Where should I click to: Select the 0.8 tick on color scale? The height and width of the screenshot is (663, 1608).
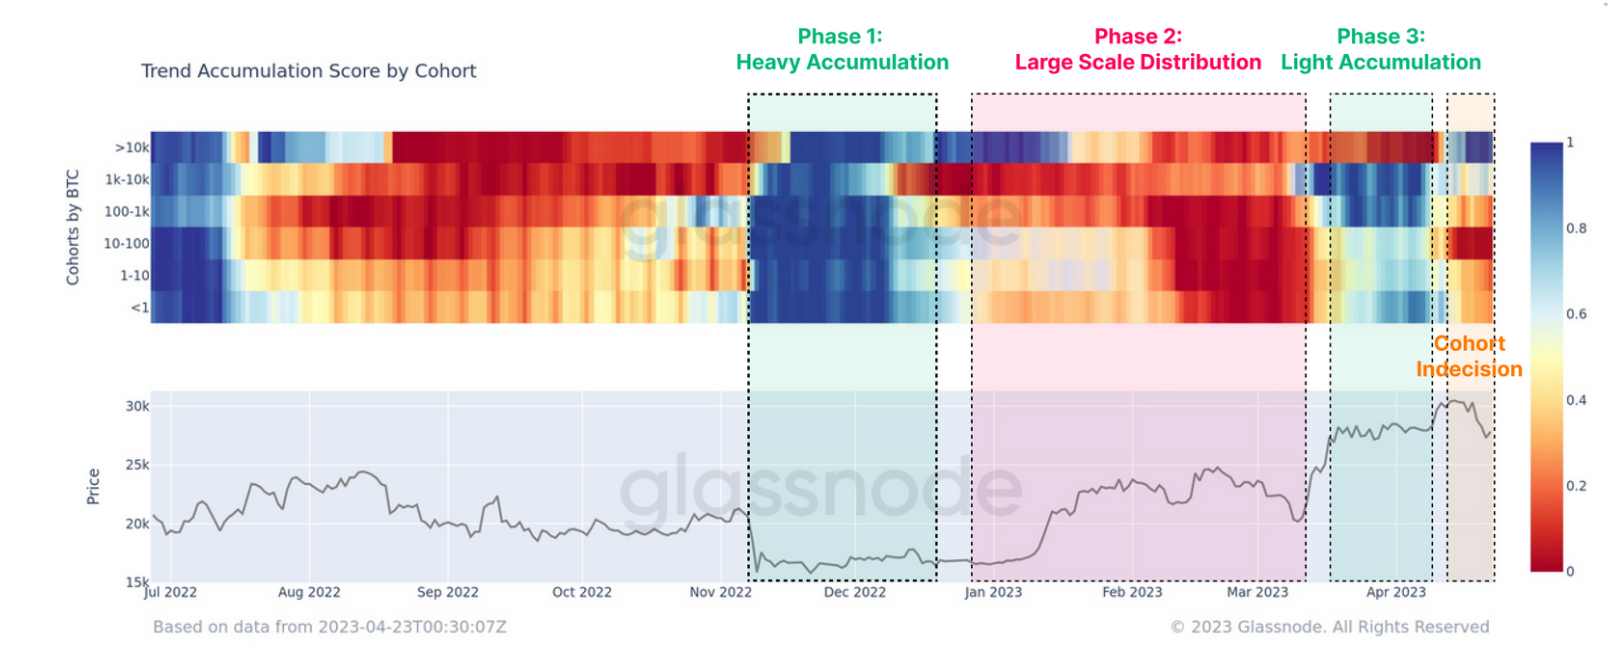point(1576,229)
